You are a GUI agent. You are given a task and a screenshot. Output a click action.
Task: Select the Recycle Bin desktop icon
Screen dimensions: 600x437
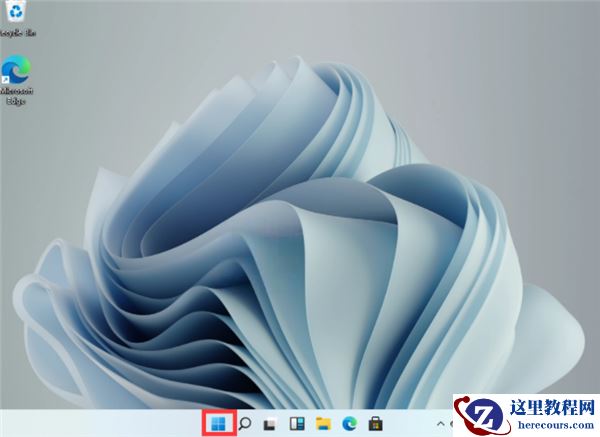coord(17,18)
